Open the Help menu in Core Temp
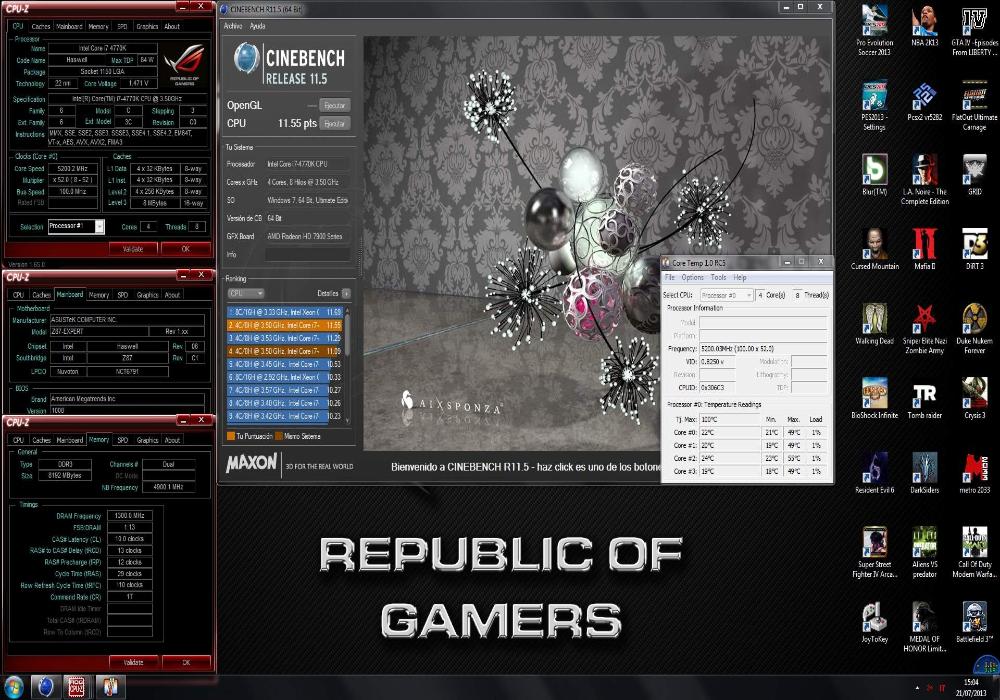This screenshot has height=700, width=1000. point(740,277)
